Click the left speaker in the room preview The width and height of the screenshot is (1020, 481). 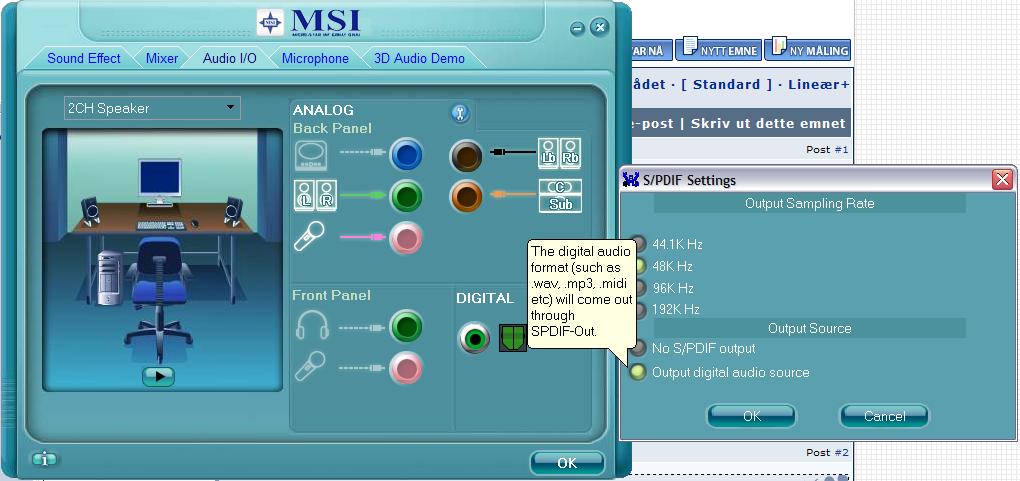coord(90,210)
